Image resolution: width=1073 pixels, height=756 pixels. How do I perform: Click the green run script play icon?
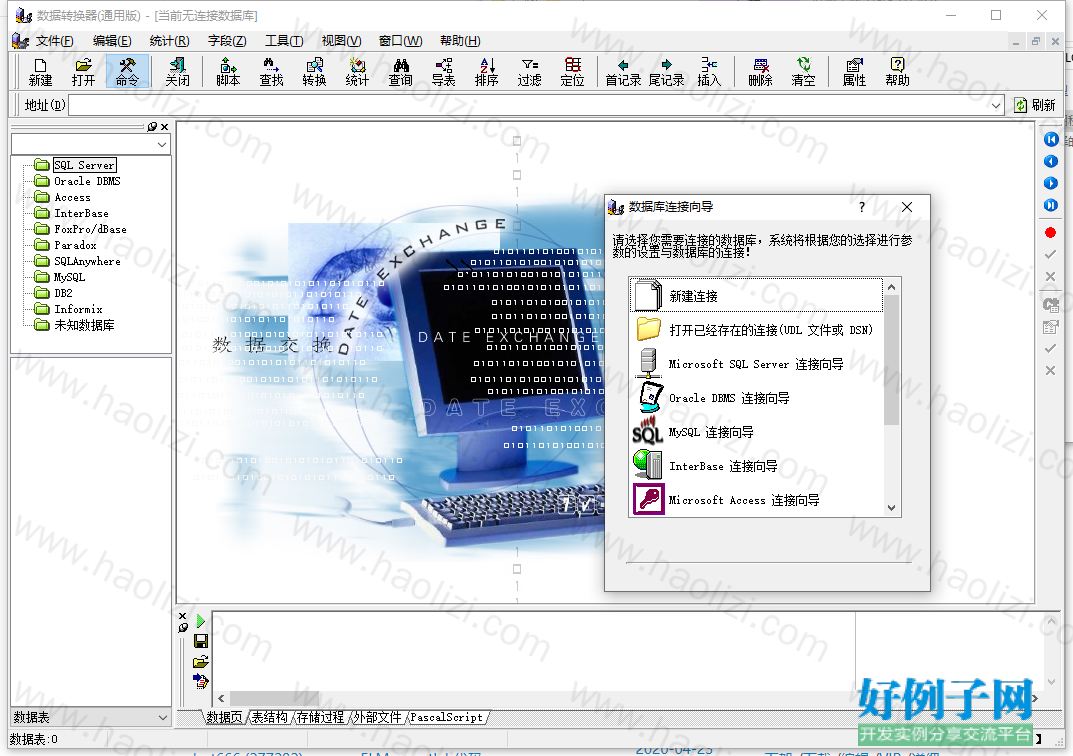point(201,621)
